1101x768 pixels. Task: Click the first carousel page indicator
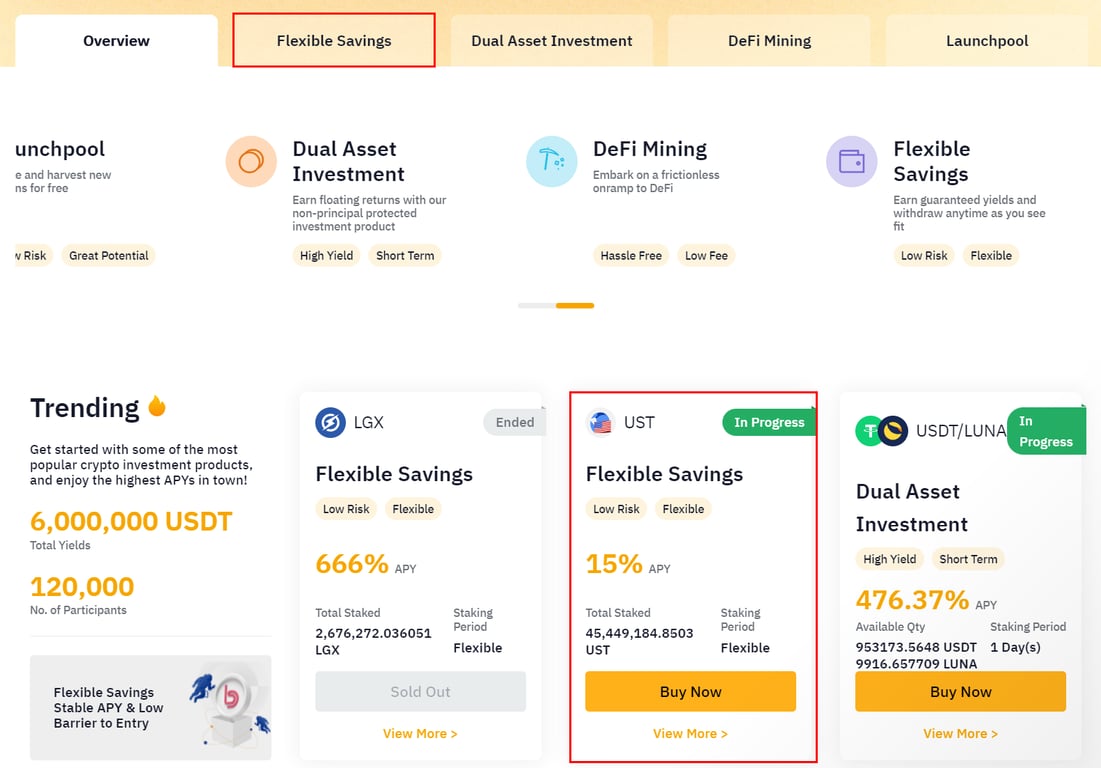click(536, 306)
